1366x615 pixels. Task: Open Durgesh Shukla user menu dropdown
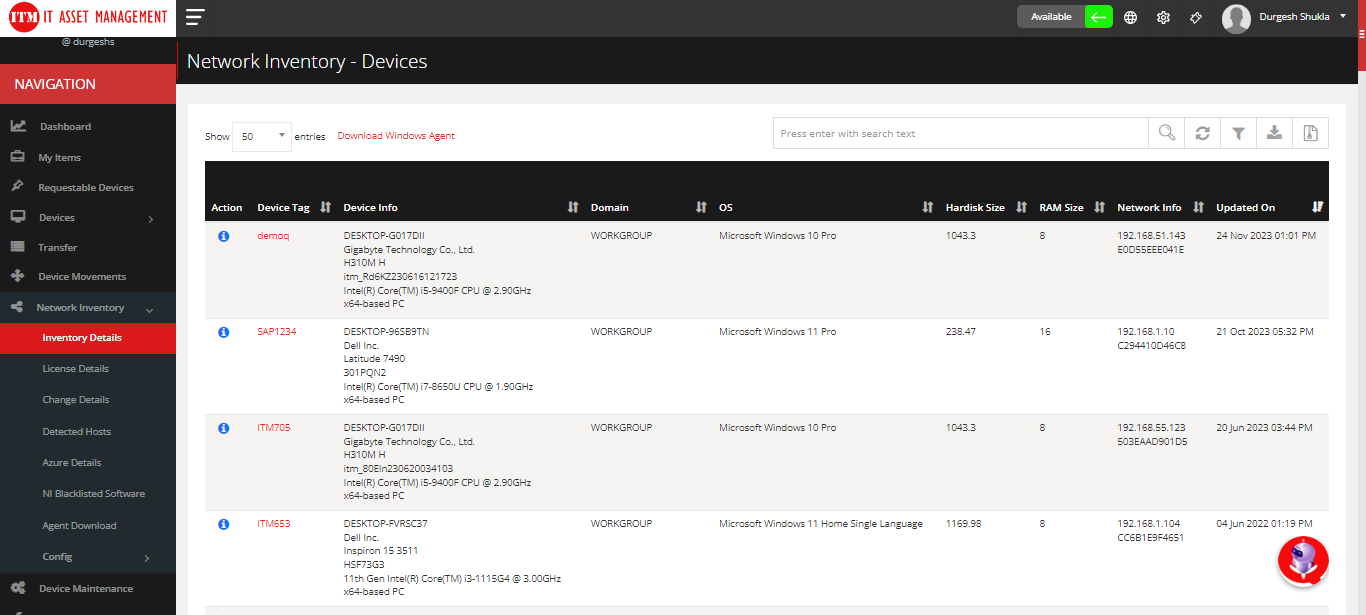(1301, 17)
